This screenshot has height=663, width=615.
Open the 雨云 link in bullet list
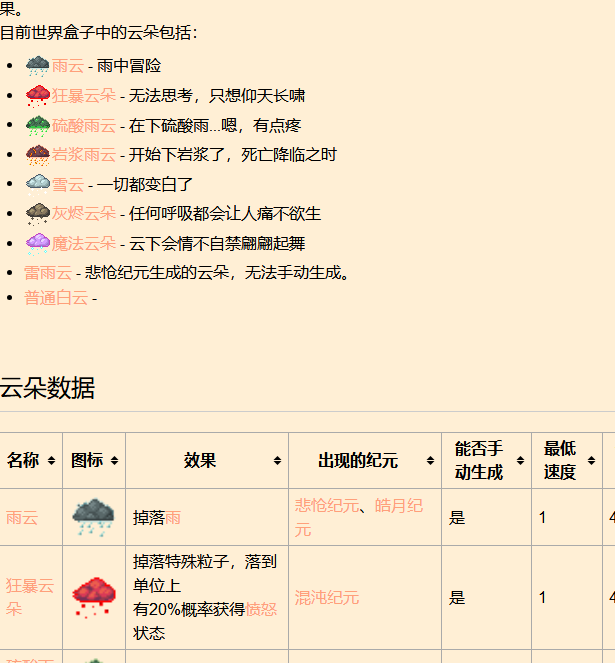pos(68,66)
